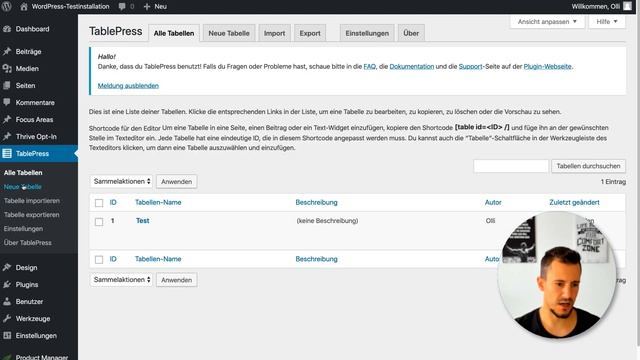The width and height of the screenshot is (640, 360).
Task: Sort by Beschreibung in header
Action: 316,202
